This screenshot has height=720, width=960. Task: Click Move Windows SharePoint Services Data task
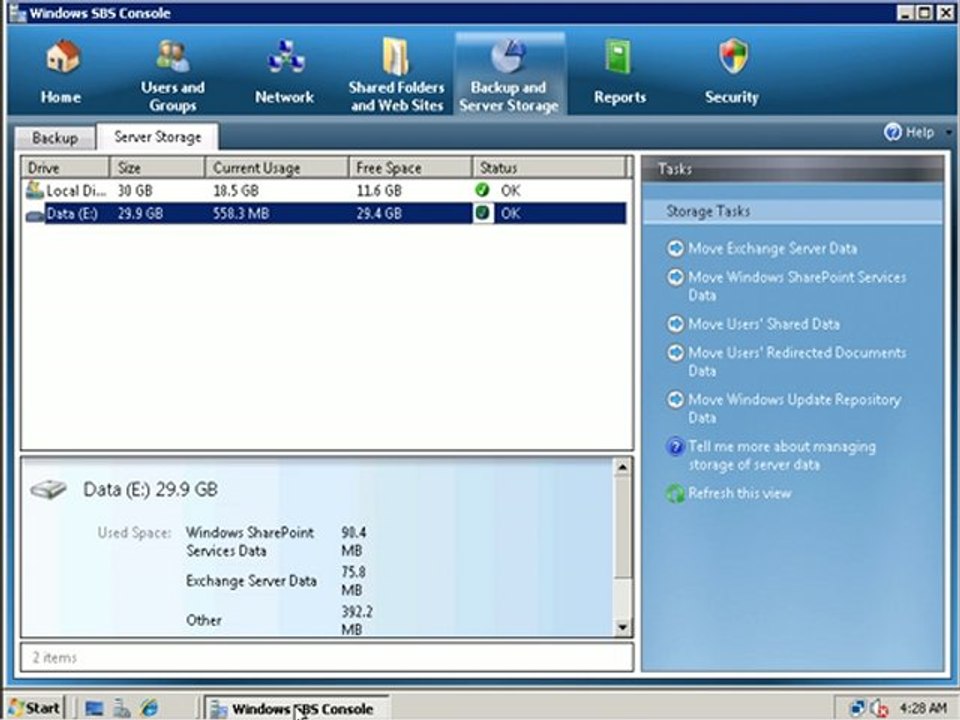(797, 286)
